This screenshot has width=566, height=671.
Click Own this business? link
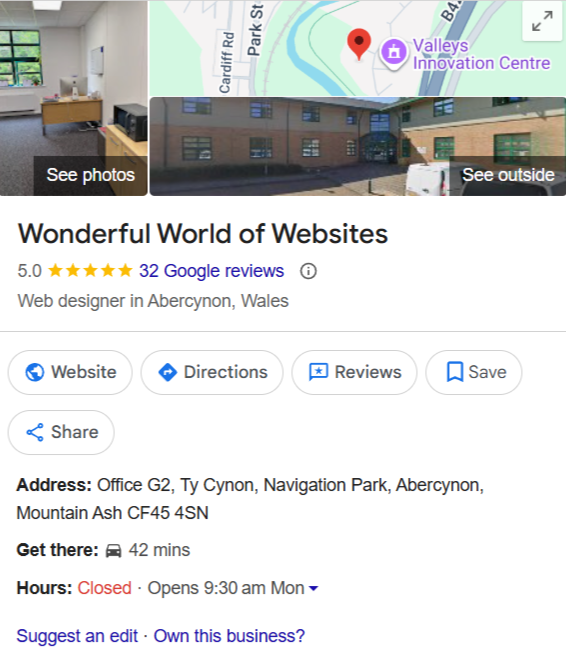(229, 636)
